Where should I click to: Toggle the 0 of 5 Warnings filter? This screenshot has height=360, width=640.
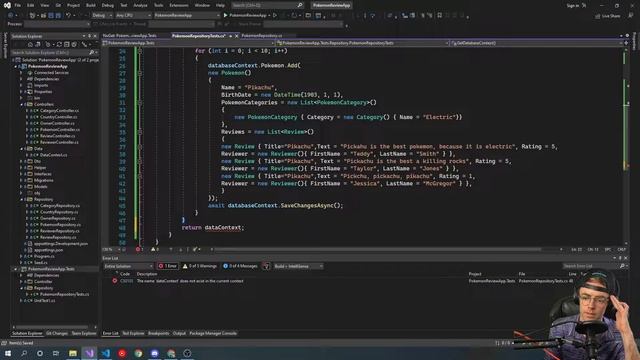point(200,266)
